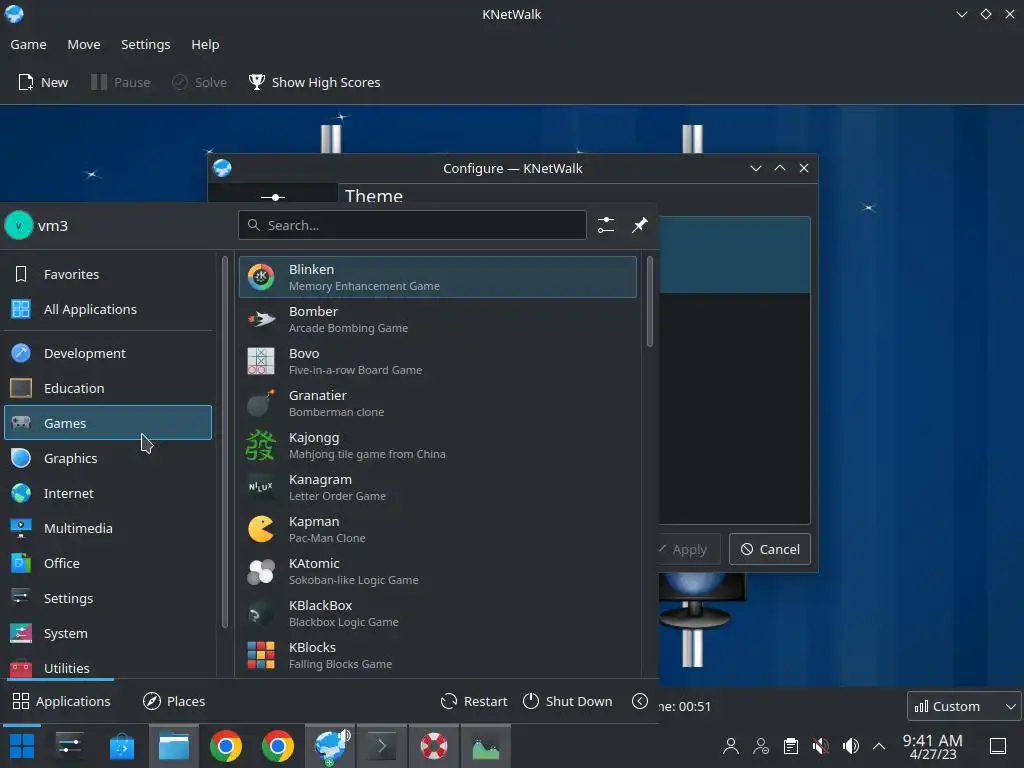The height and width of the screenshot is (768, 1024).
Task: Launch Bovo five-in-a-row game
Action: point(438,361)
